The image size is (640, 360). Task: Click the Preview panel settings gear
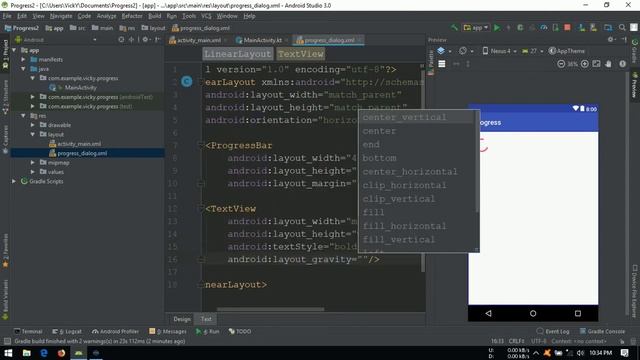click(611, 40)
